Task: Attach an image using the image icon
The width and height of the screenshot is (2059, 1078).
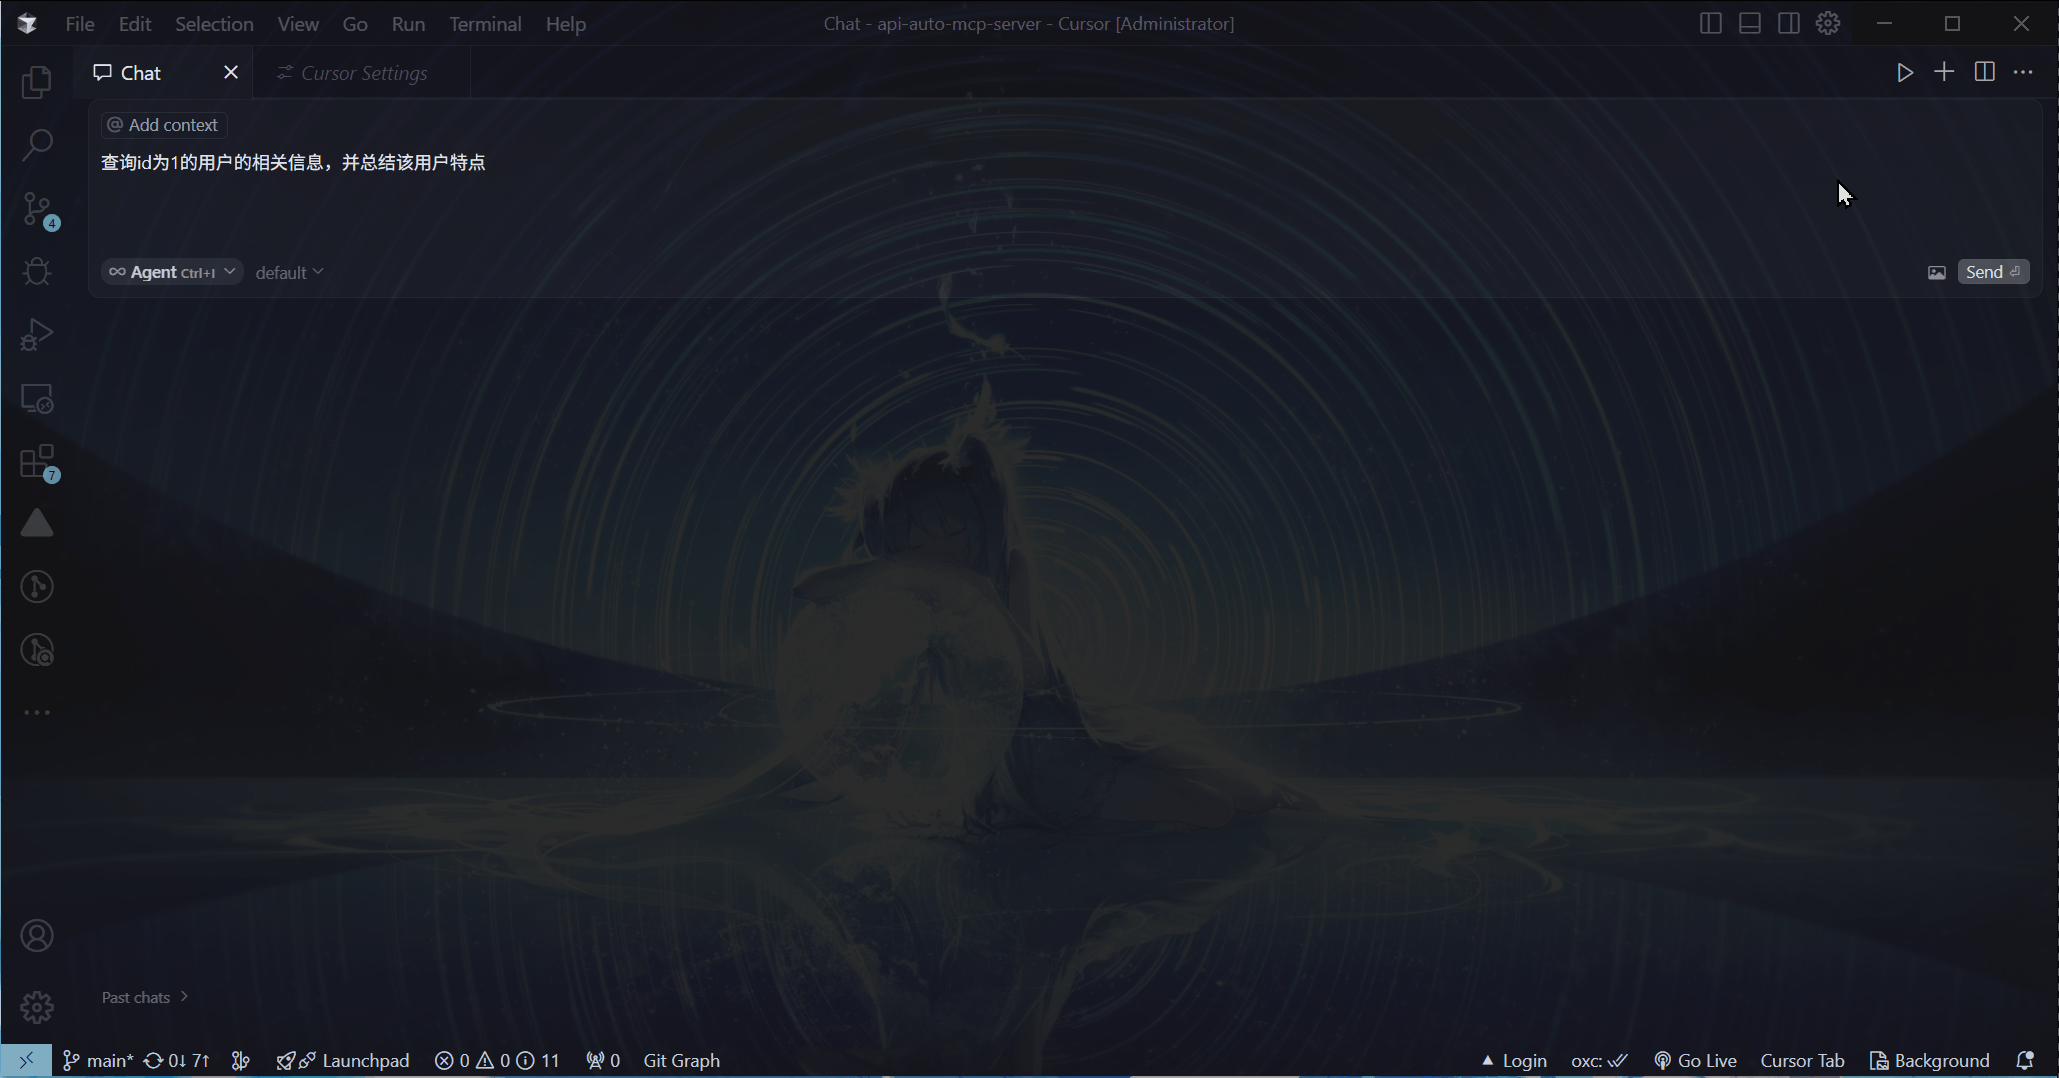Action: (1937, 273)
